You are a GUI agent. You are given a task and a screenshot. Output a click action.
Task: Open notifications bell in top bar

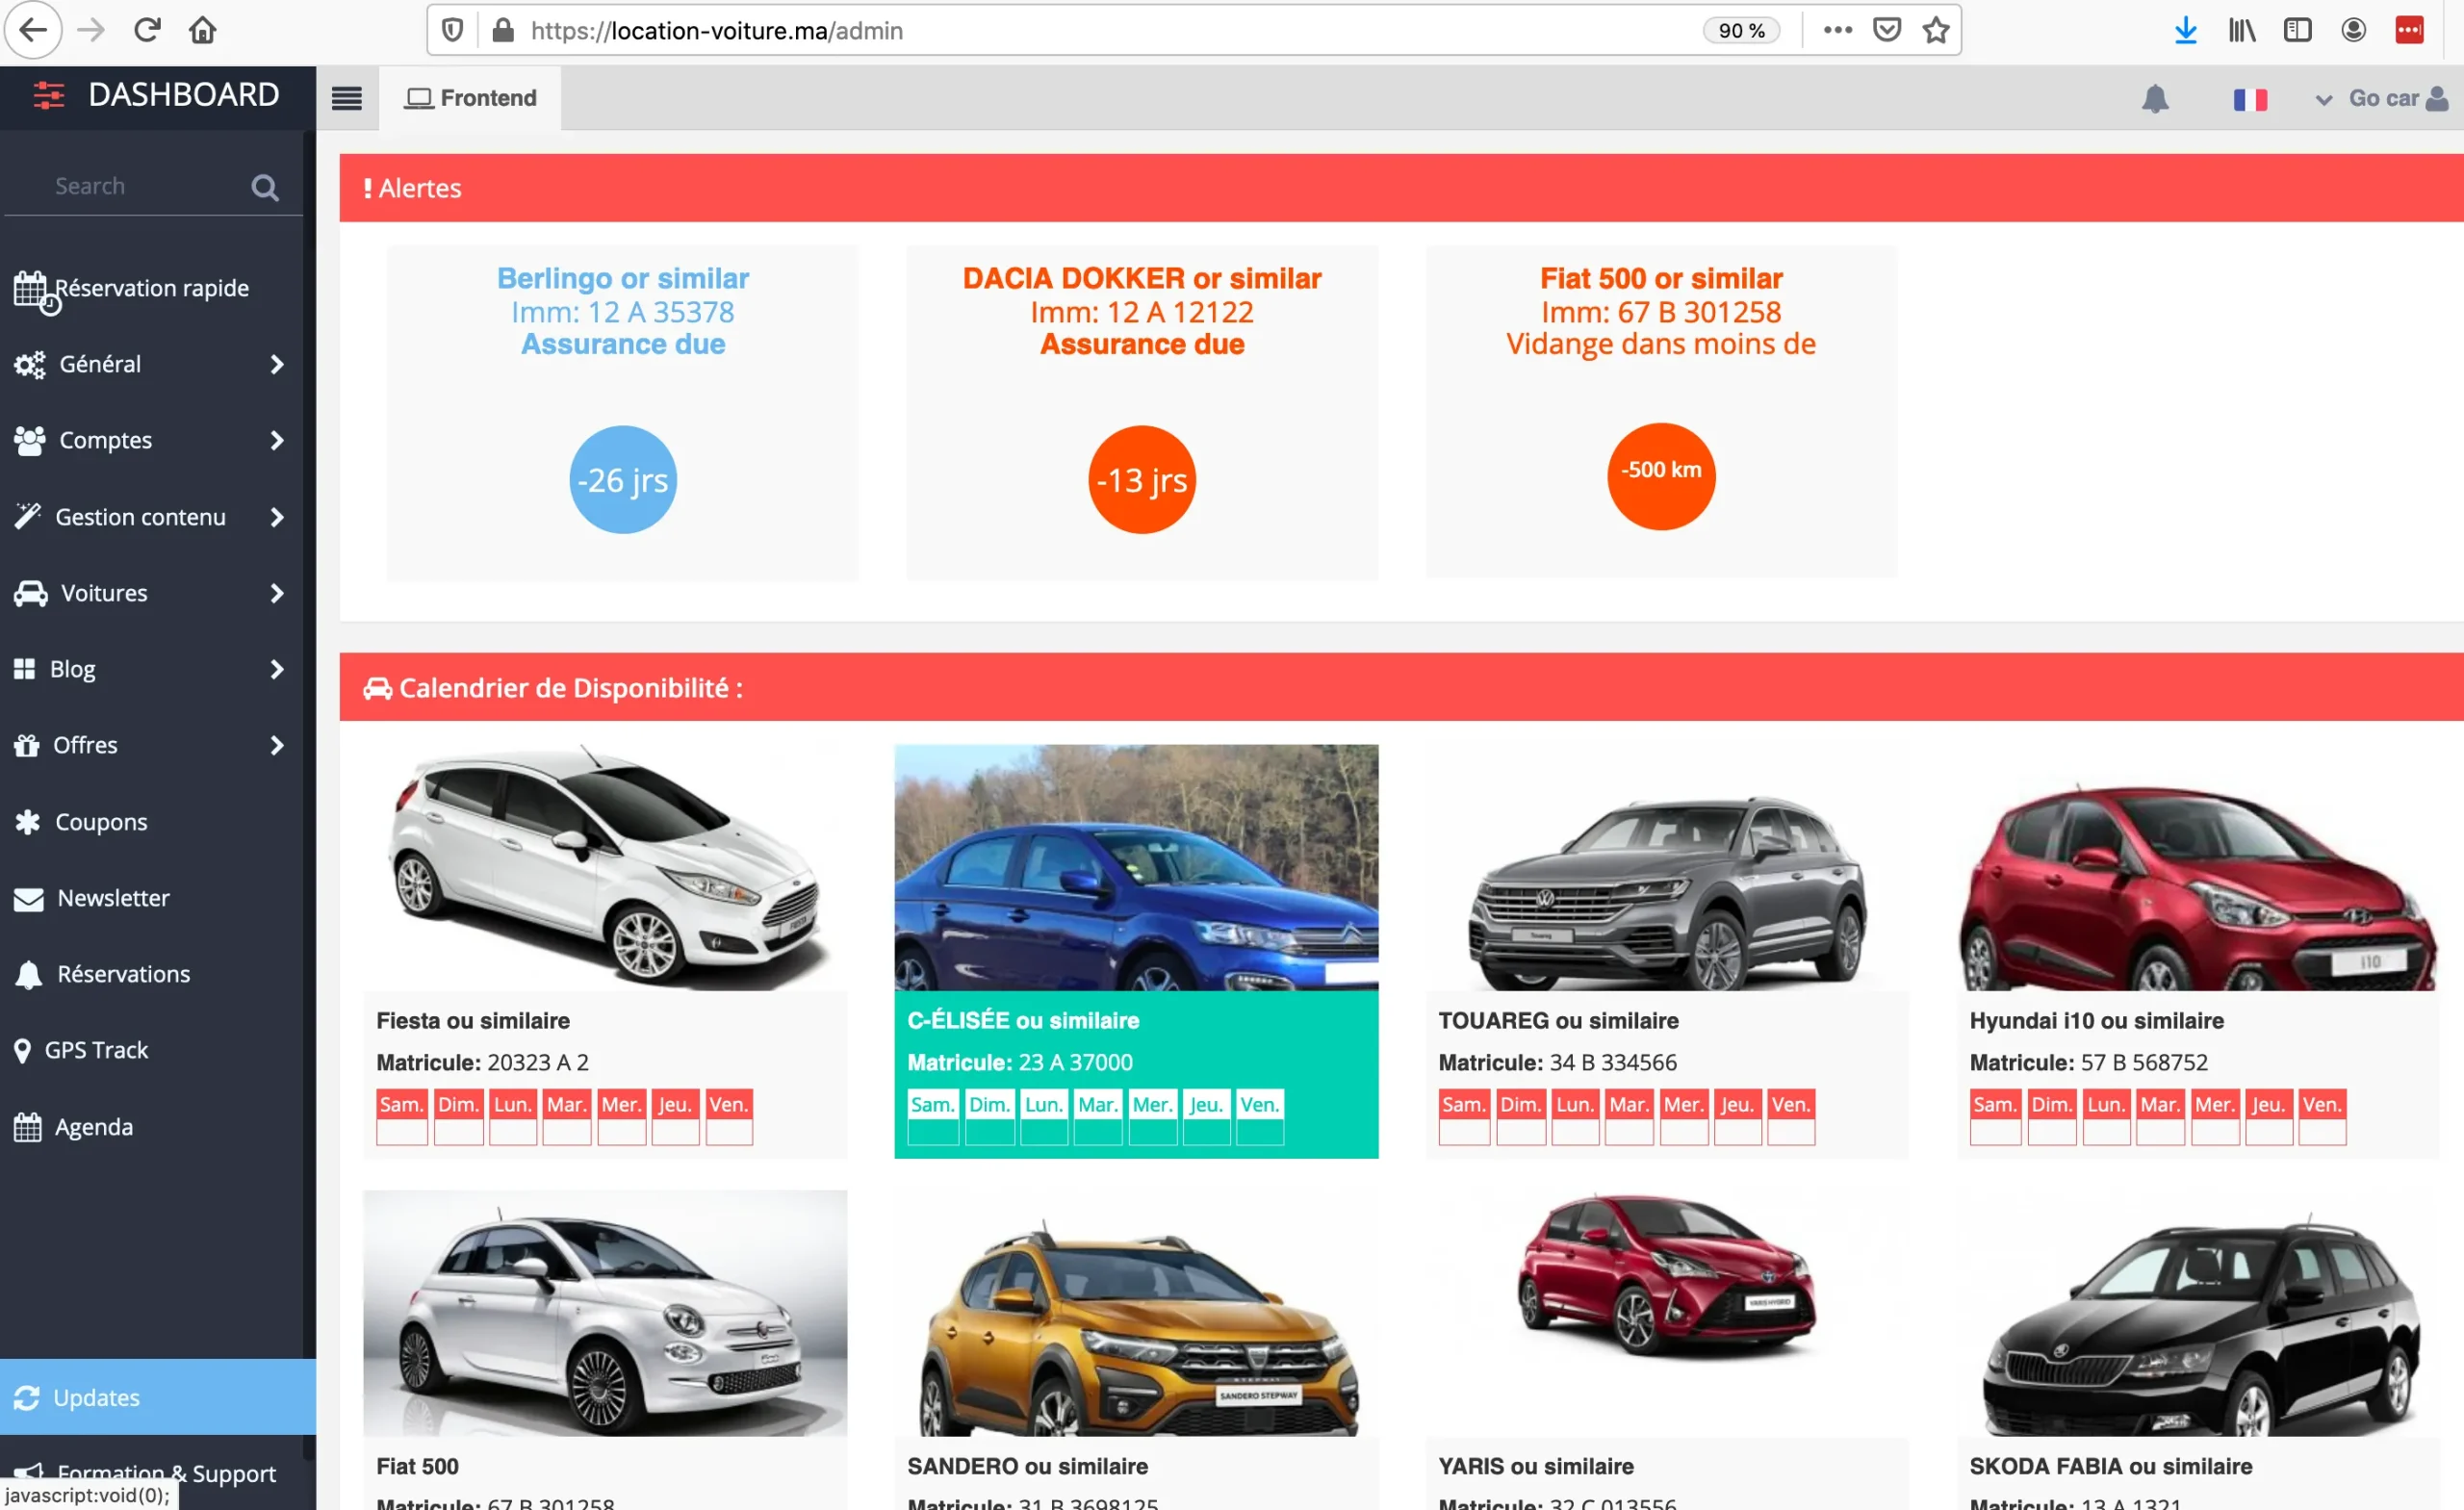2155,98
